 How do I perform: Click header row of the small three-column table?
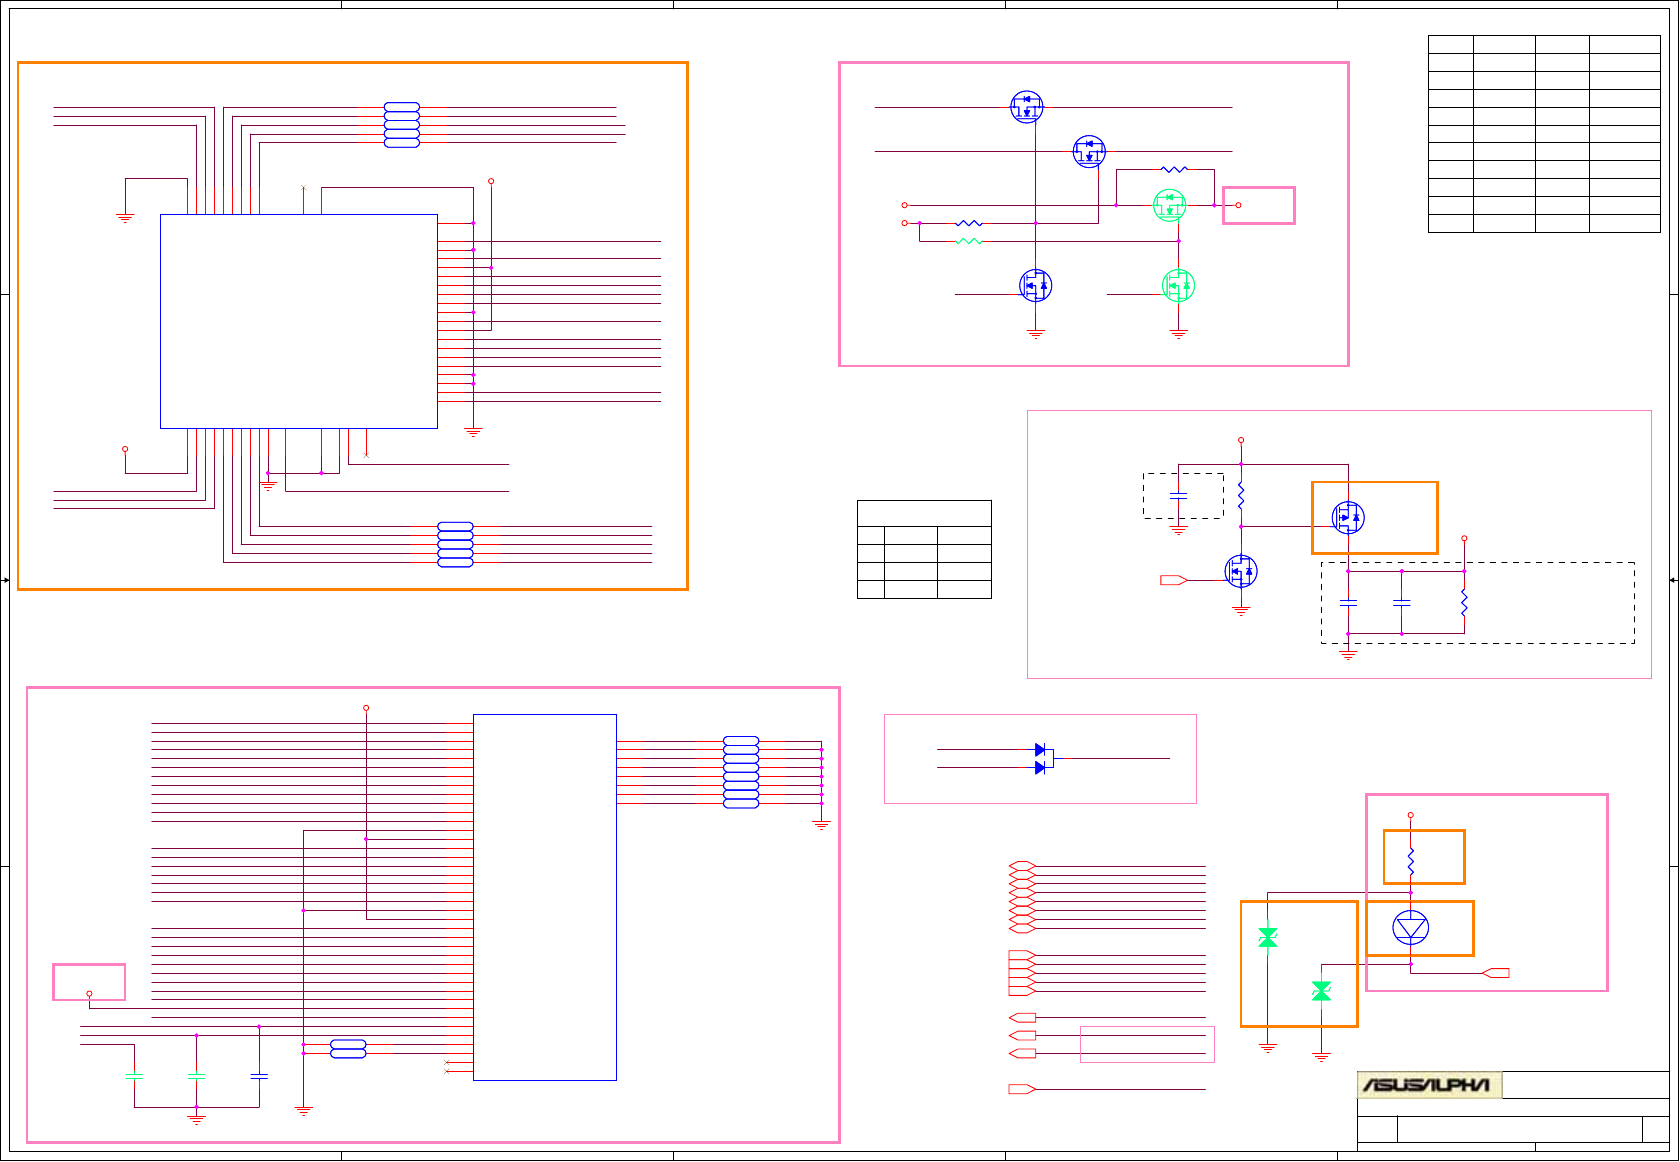click(x=924, y=513)
